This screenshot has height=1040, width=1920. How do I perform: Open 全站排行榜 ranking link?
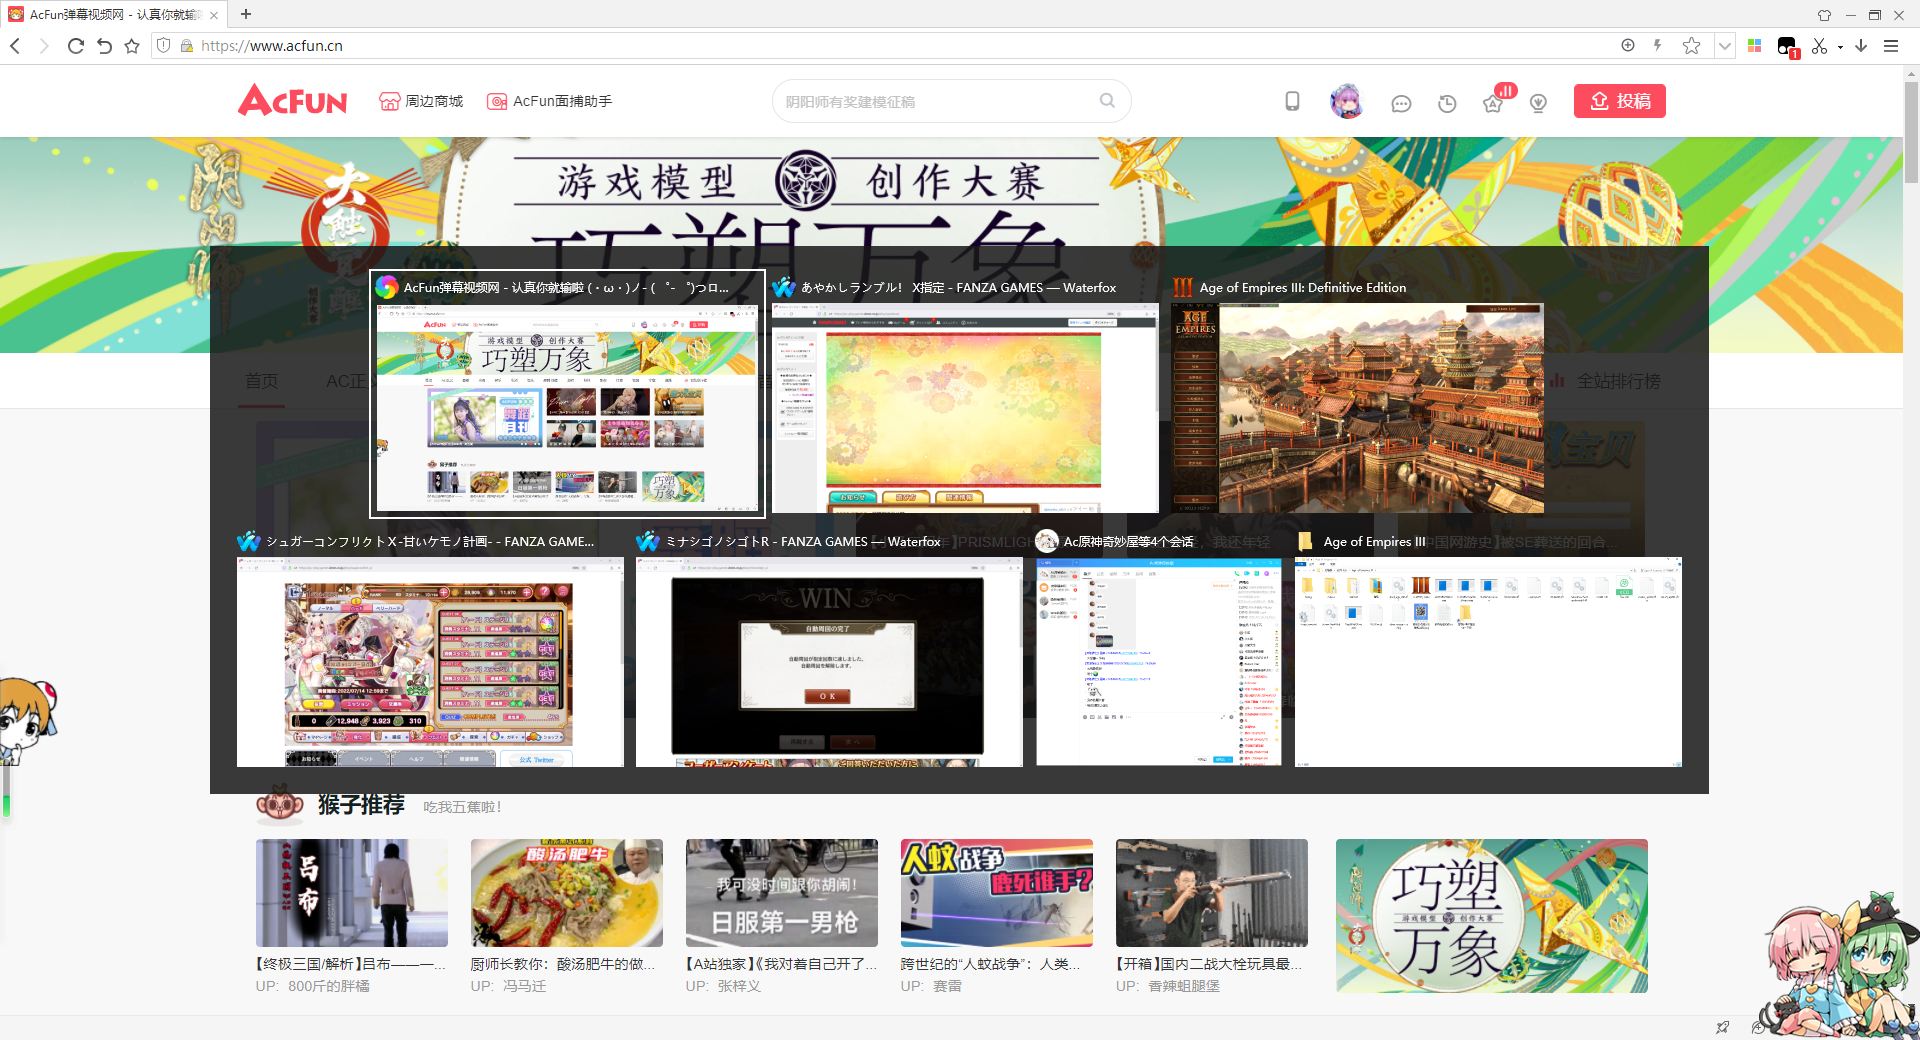click(x=1606, y=381)
